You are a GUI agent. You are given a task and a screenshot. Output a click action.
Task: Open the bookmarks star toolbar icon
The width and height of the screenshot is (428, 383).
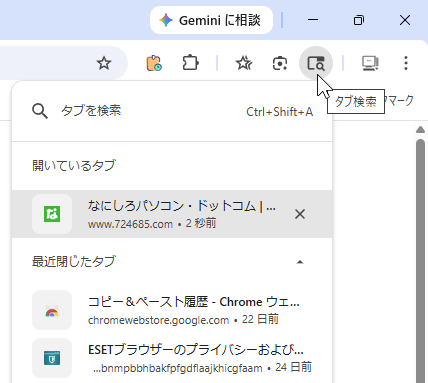(244, 63)
